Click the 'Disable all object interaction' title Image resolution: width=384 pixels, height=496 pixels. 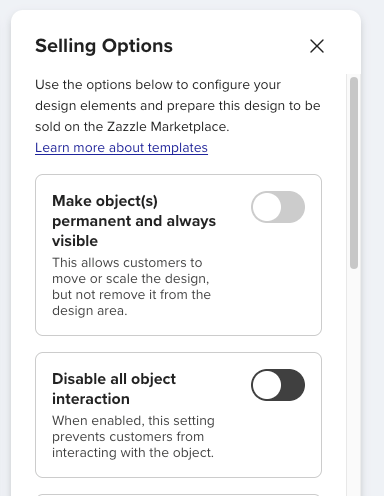pos(114,389)
